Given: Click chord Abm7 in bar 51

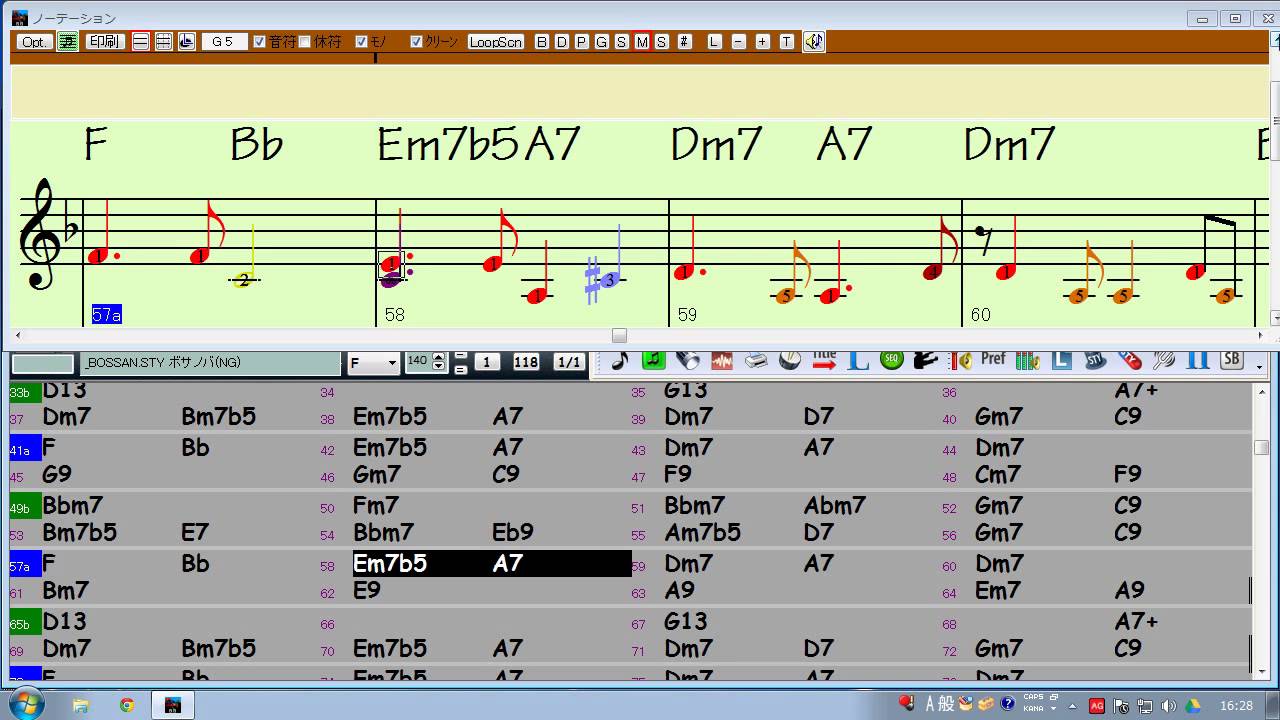Looking at the screenshot, I should coord(835,506).
